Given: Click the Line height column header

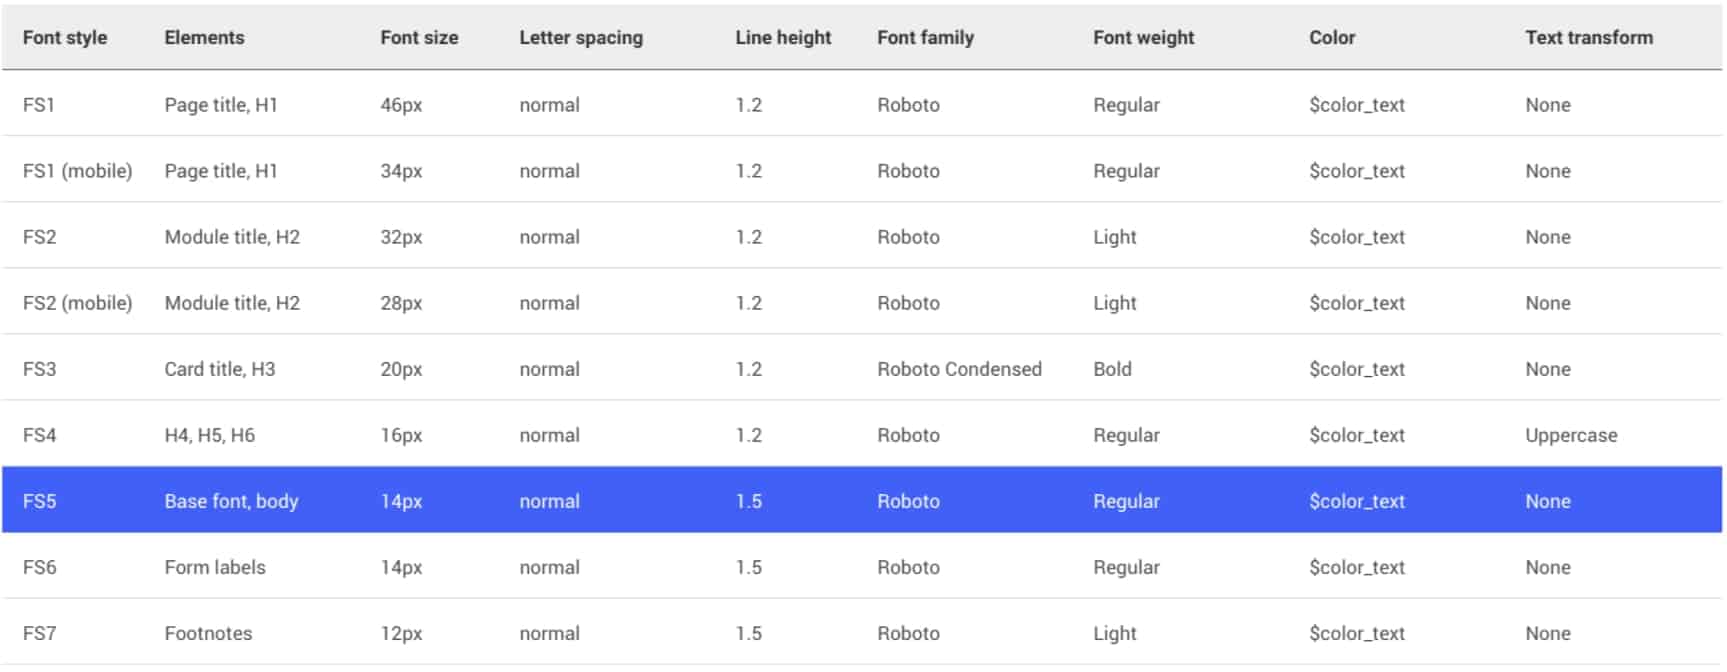Looking at the screenshot, I should coord(783,38).
